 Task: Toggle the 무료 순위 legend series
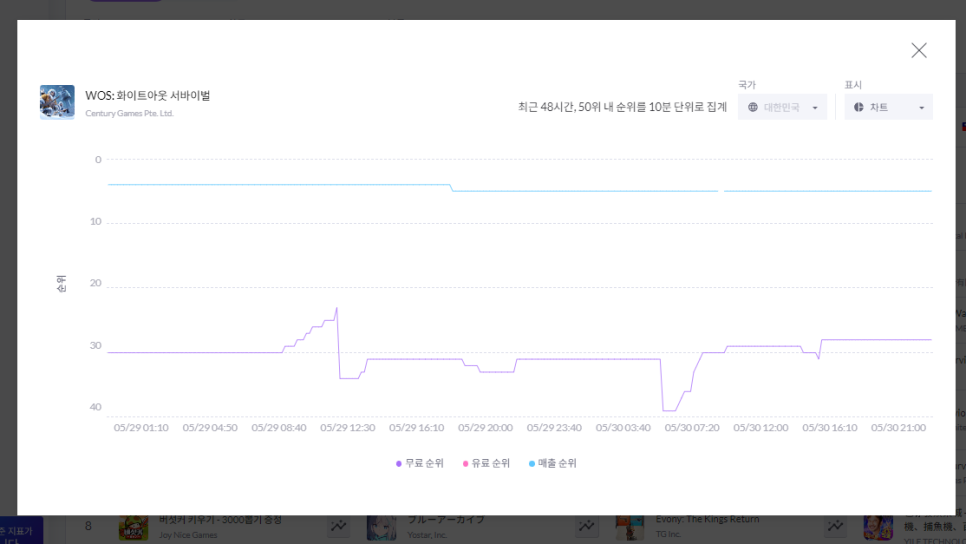tap(420, 463)
